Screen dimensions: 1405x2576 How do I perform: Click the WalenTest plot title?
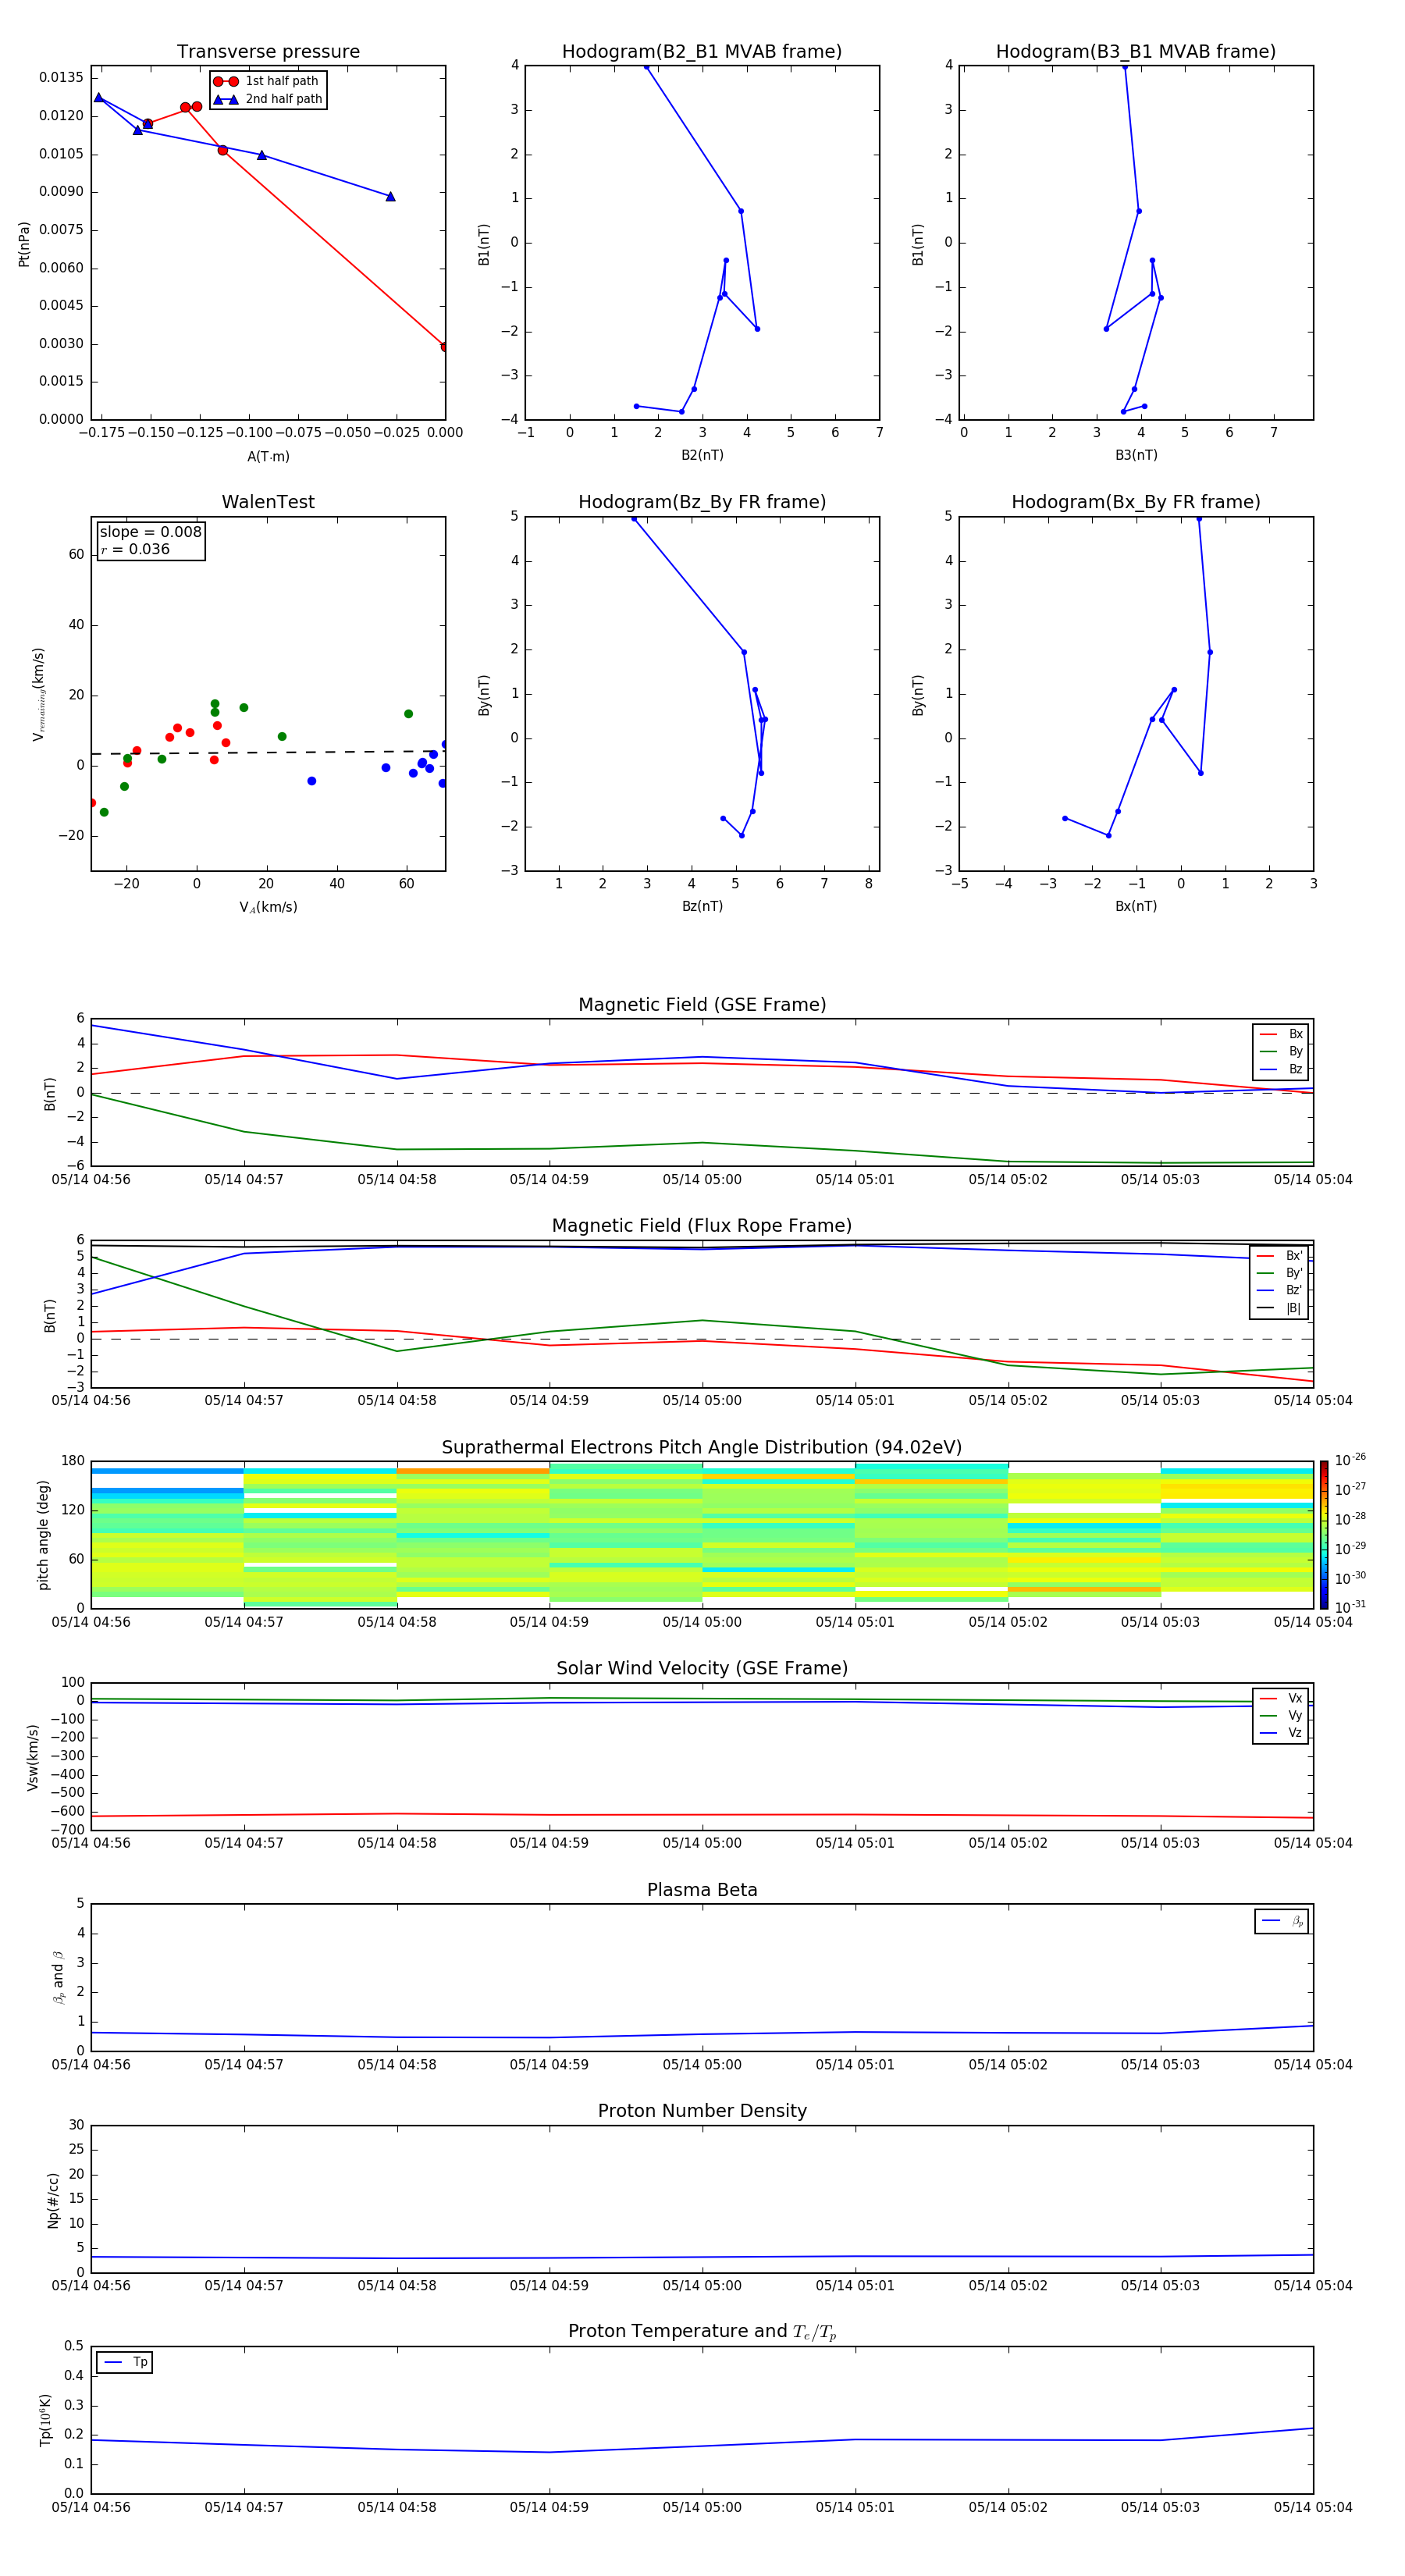(268, 502)
